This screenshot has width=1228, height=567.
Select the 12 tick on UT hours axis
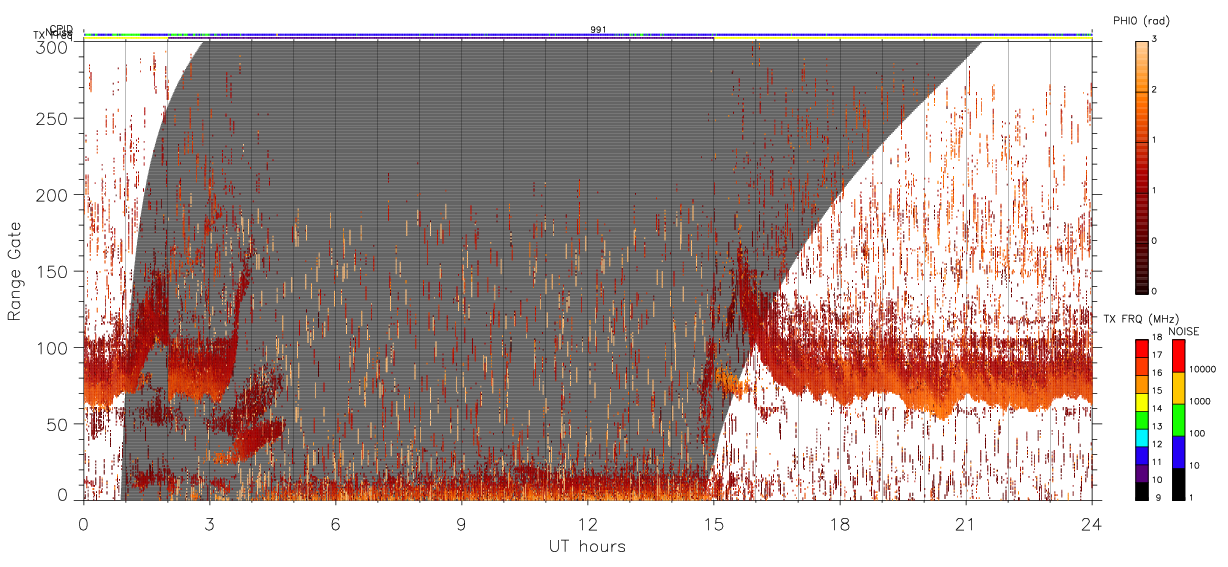[588, 524]
